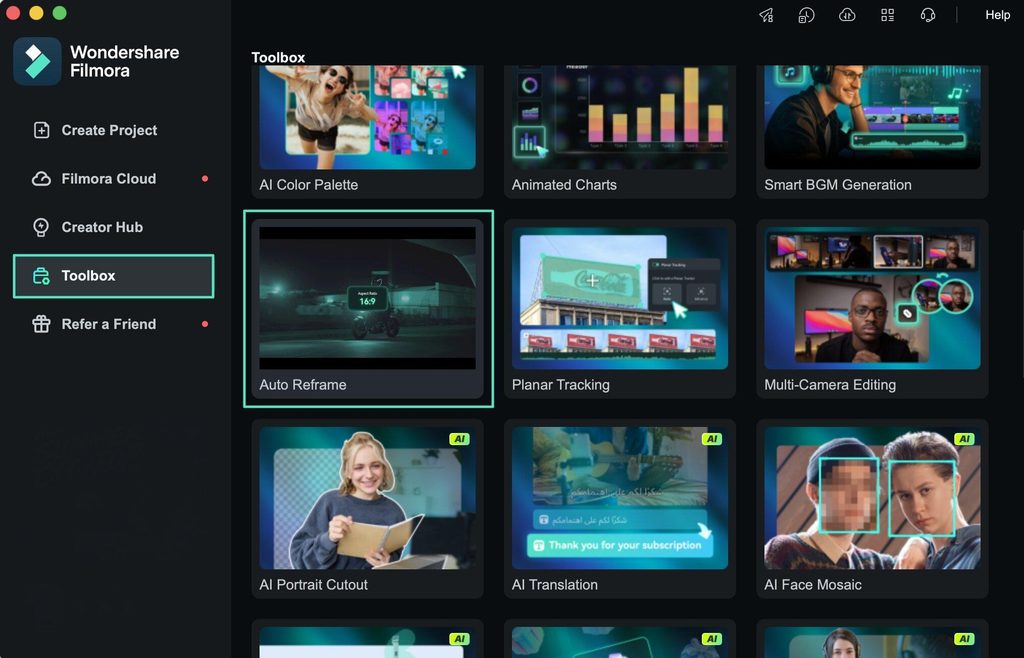Open the Animated Charts thumbnail
Screen dimensions: 1024x658
(620, 117)
